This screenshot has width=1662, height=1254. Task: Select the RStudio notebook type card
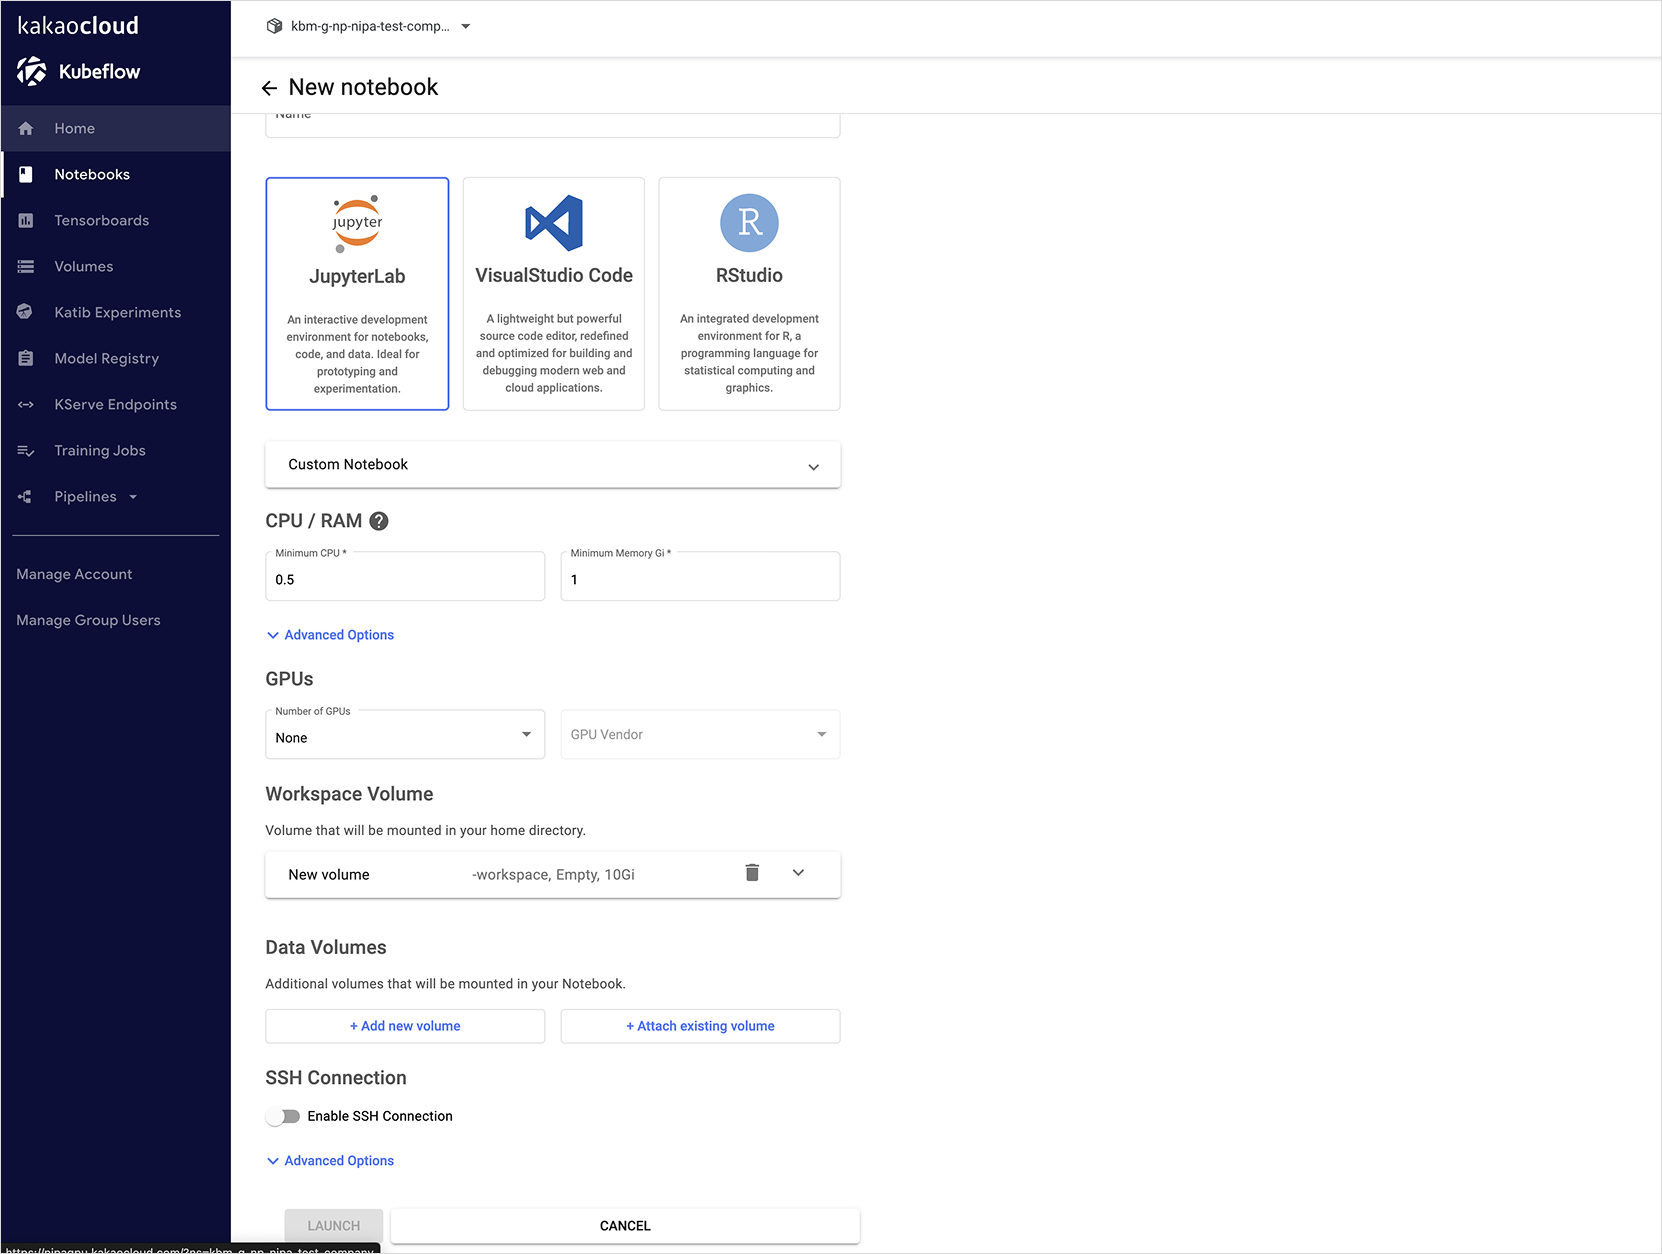coord(749,294)
